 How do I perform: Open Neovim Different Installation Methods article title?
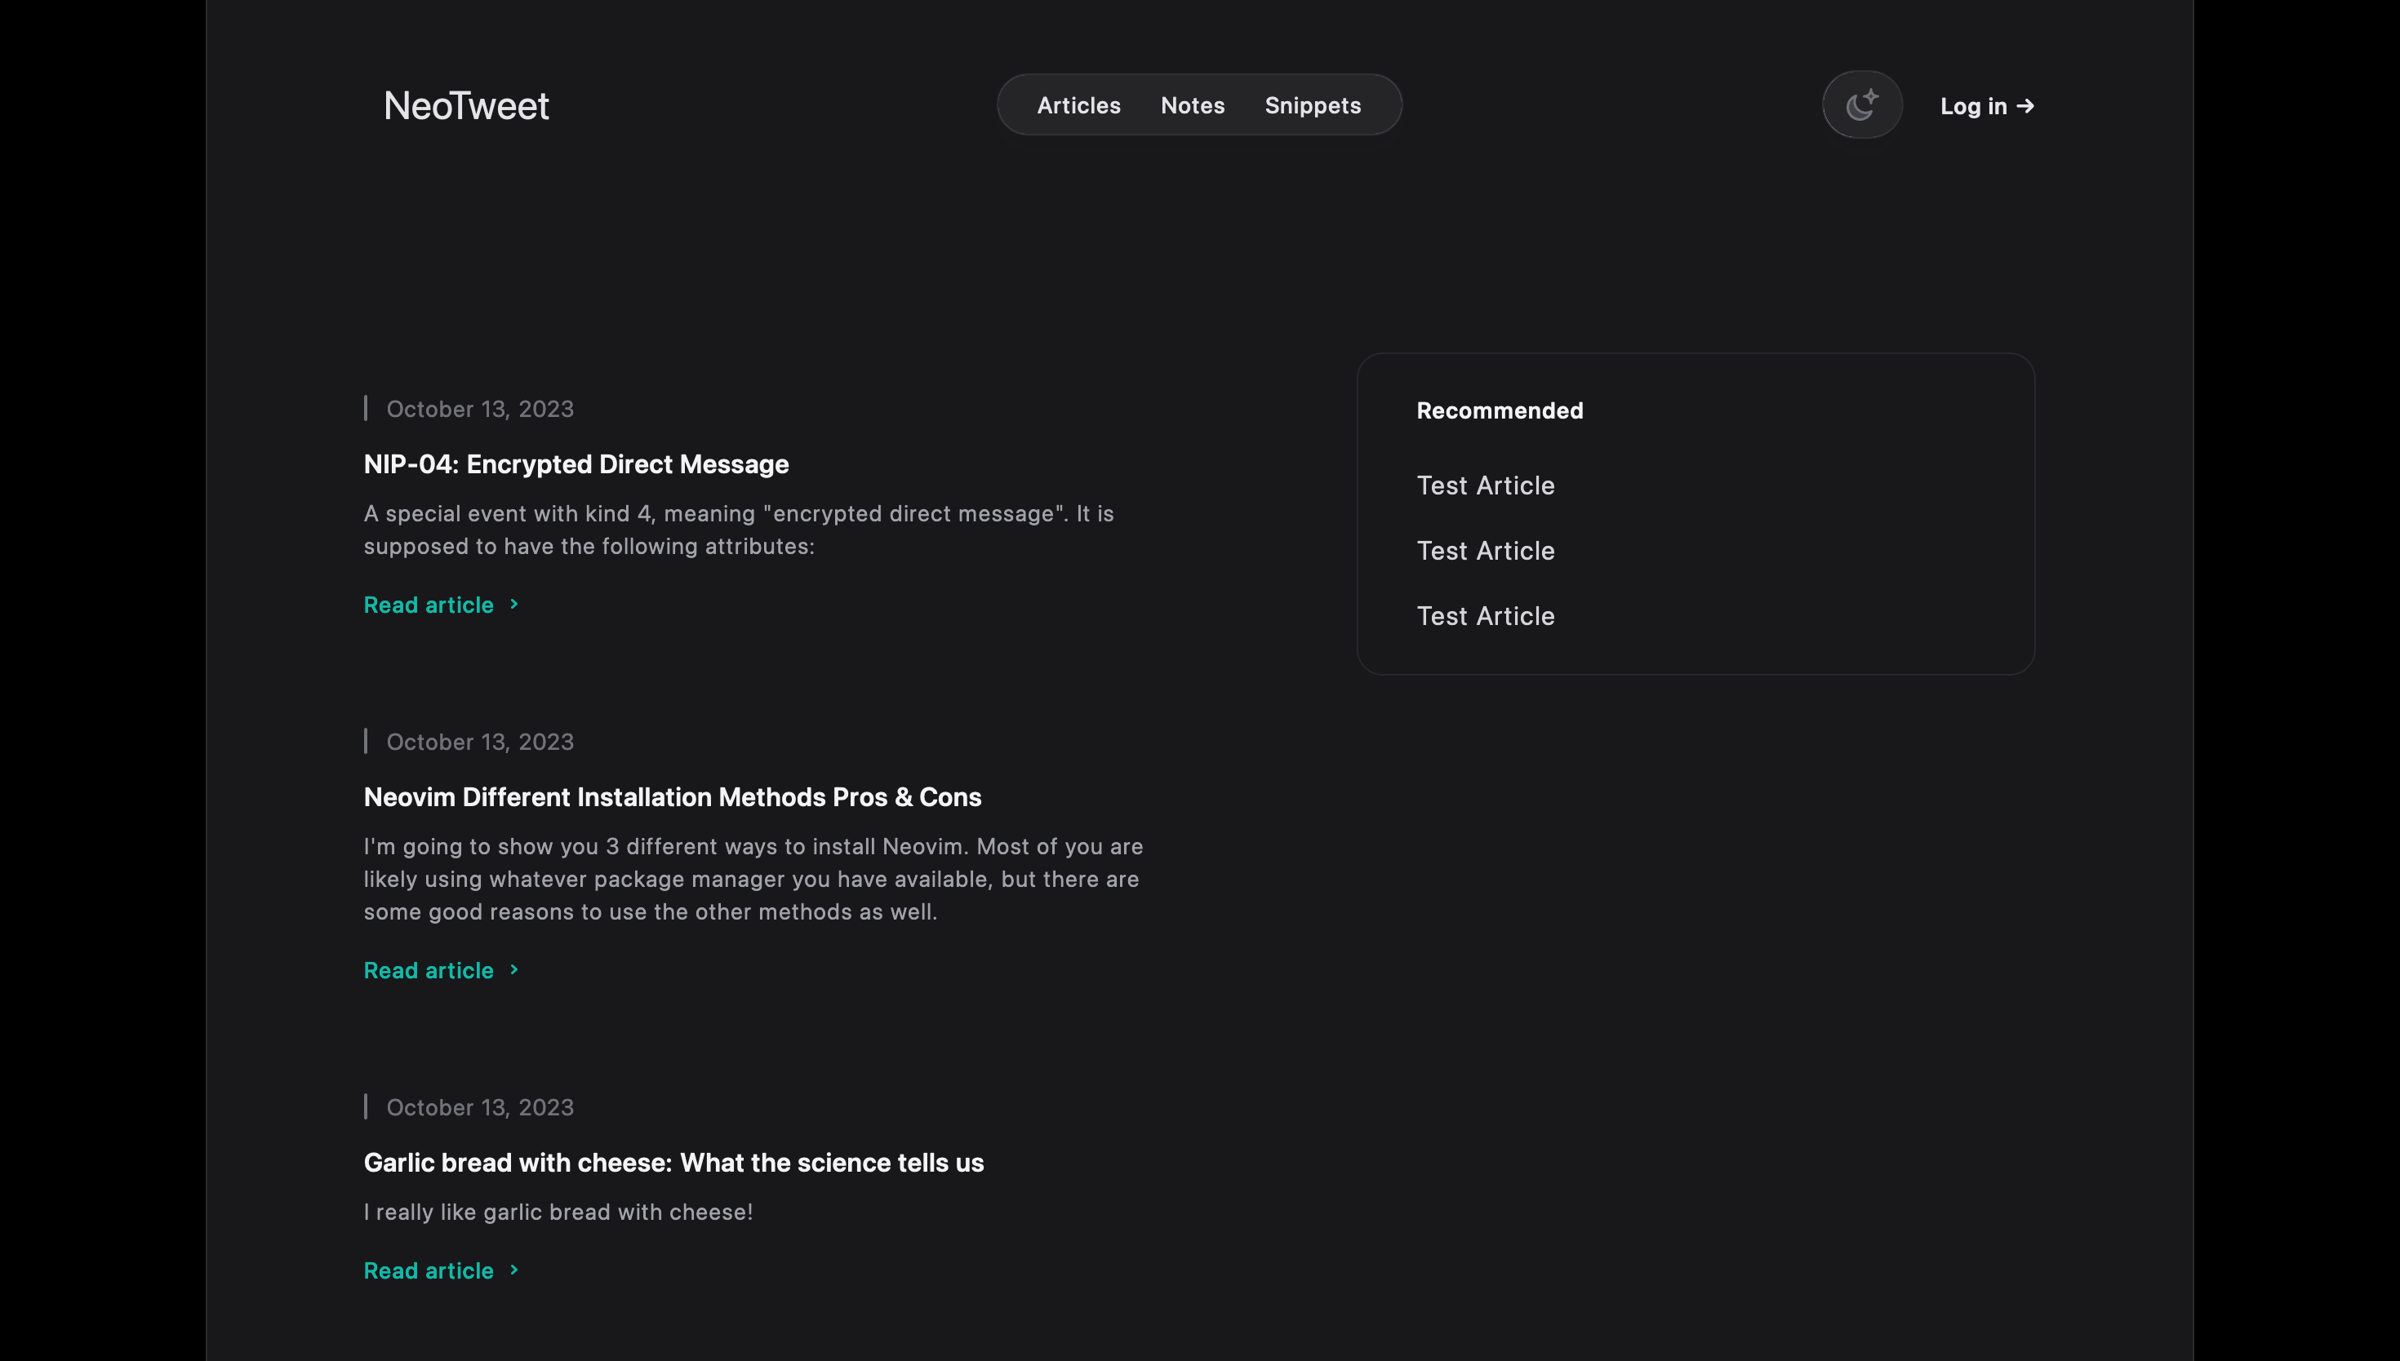point(672,797)
